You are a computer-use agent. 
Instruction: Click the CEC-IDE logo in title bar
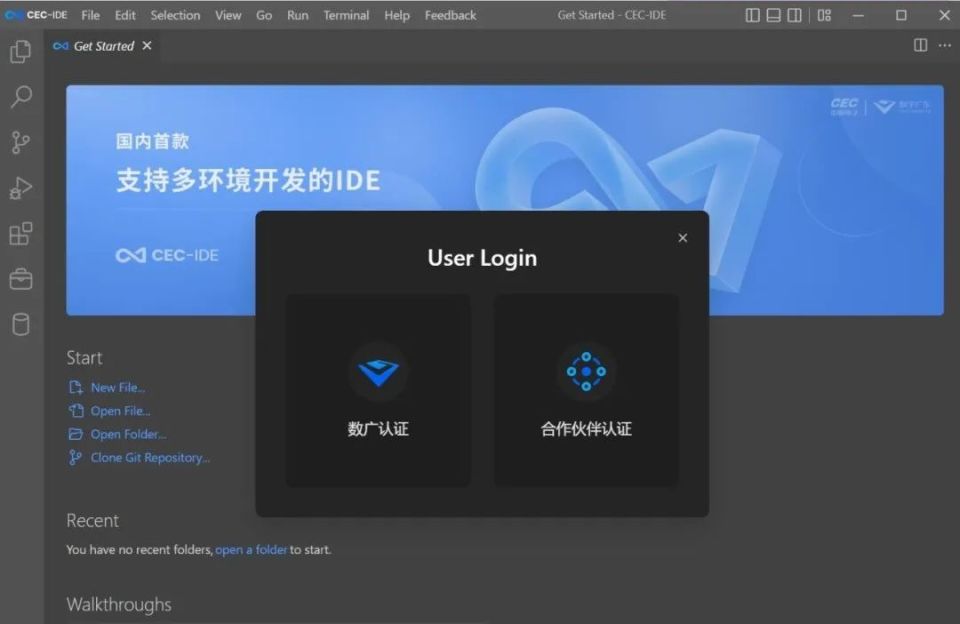coord(36,15)
